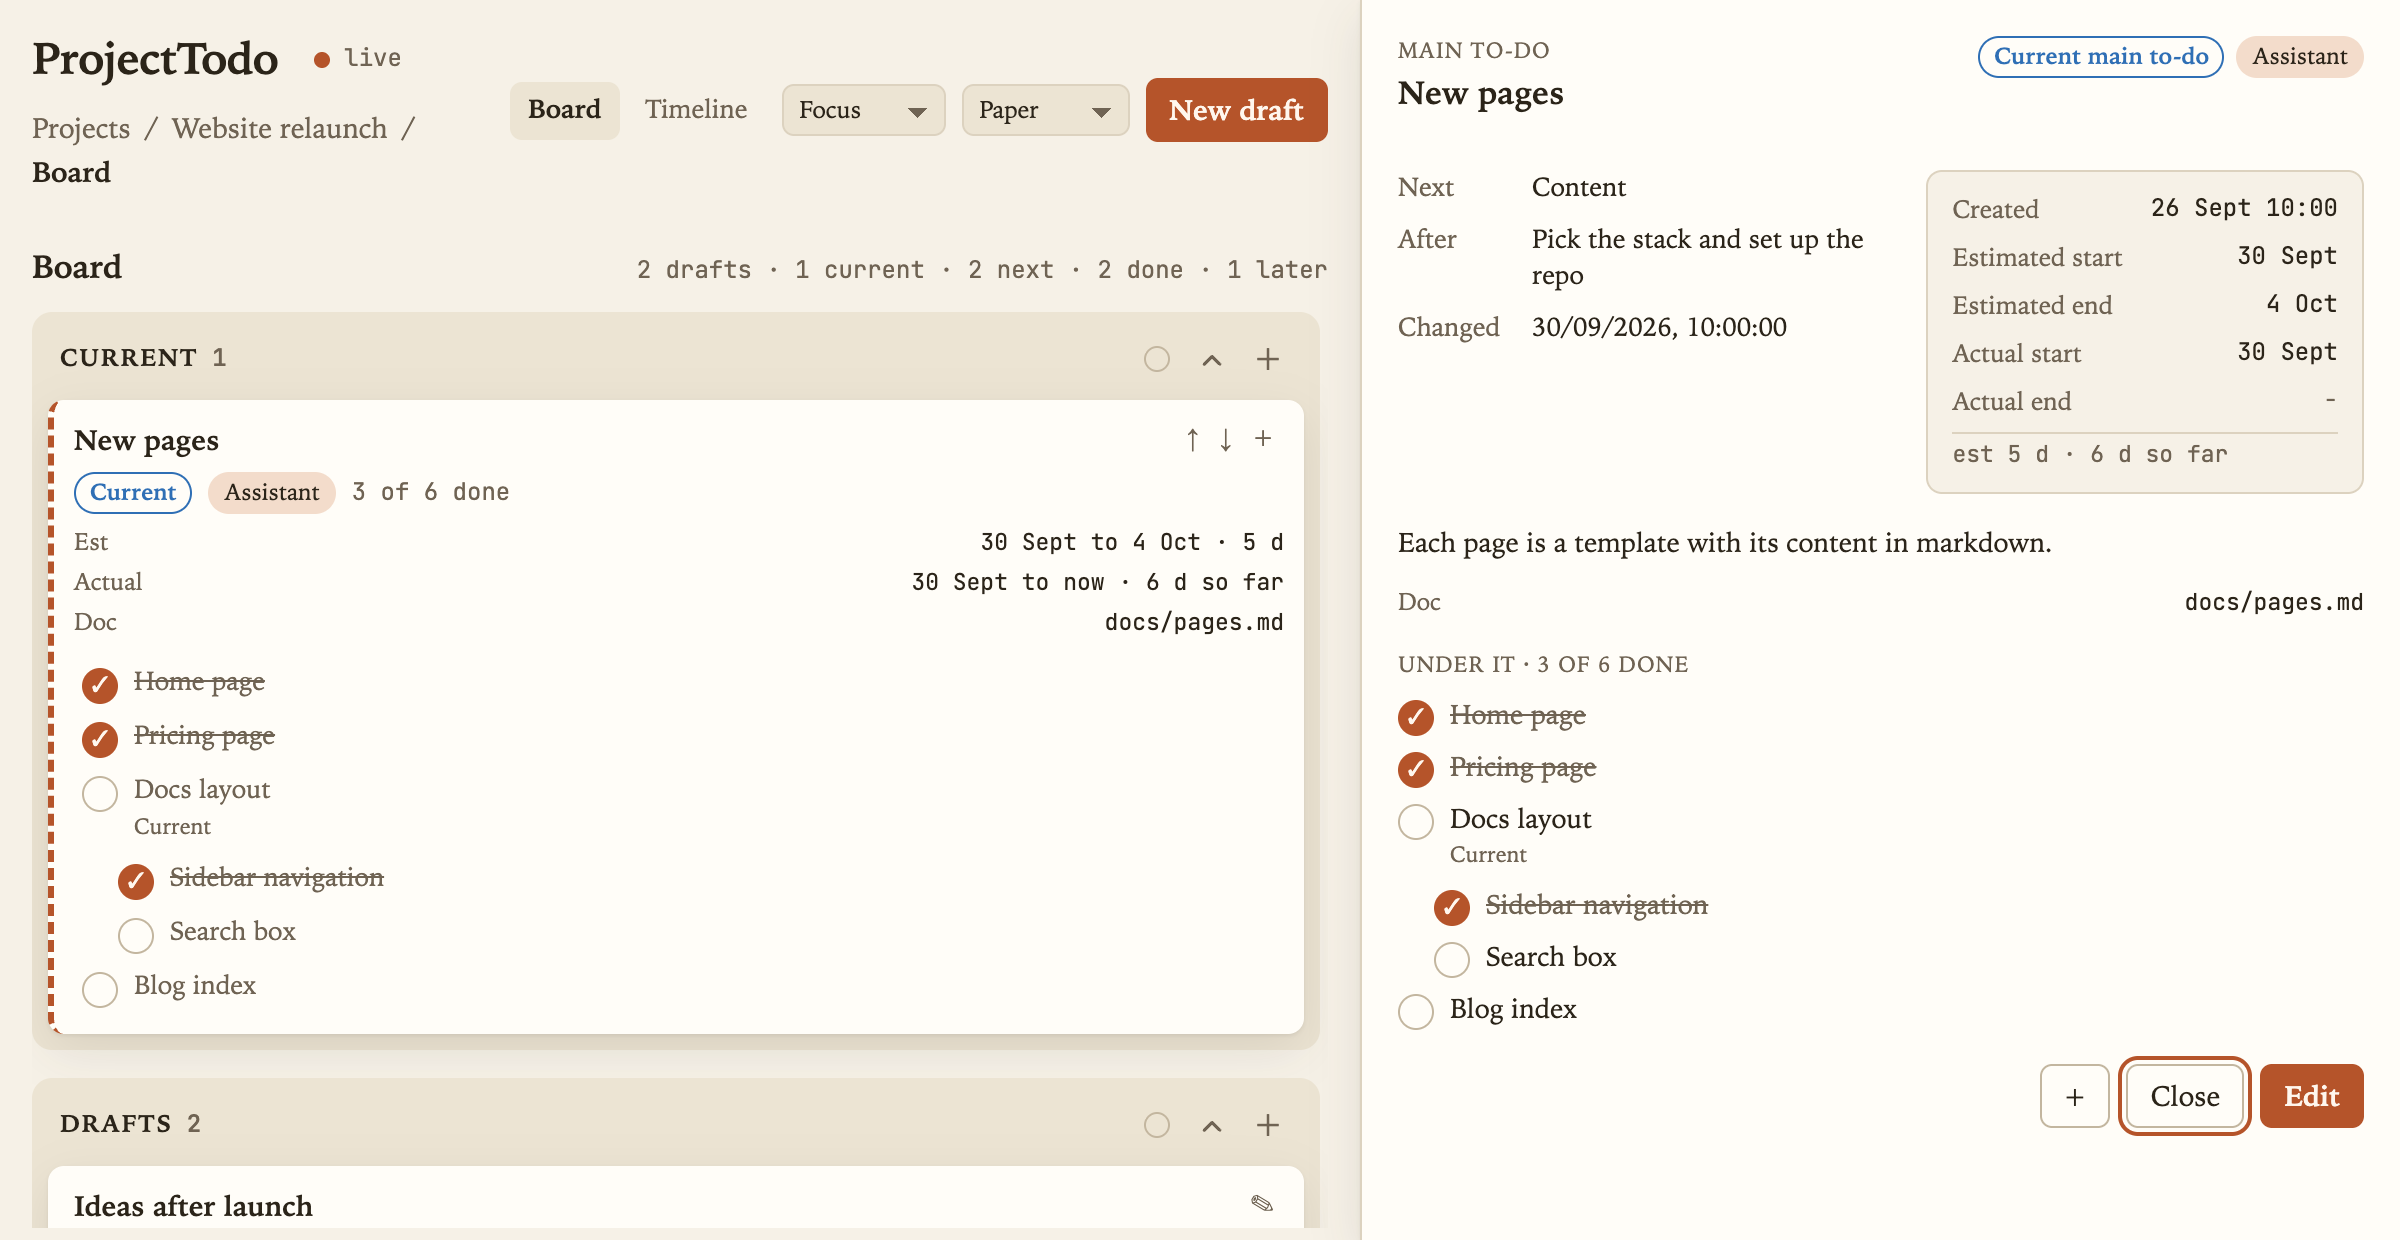The height and width of the screenshot is (1240, 2400).
Task: Close the detail panel
Action: tap(2185, 1096)
